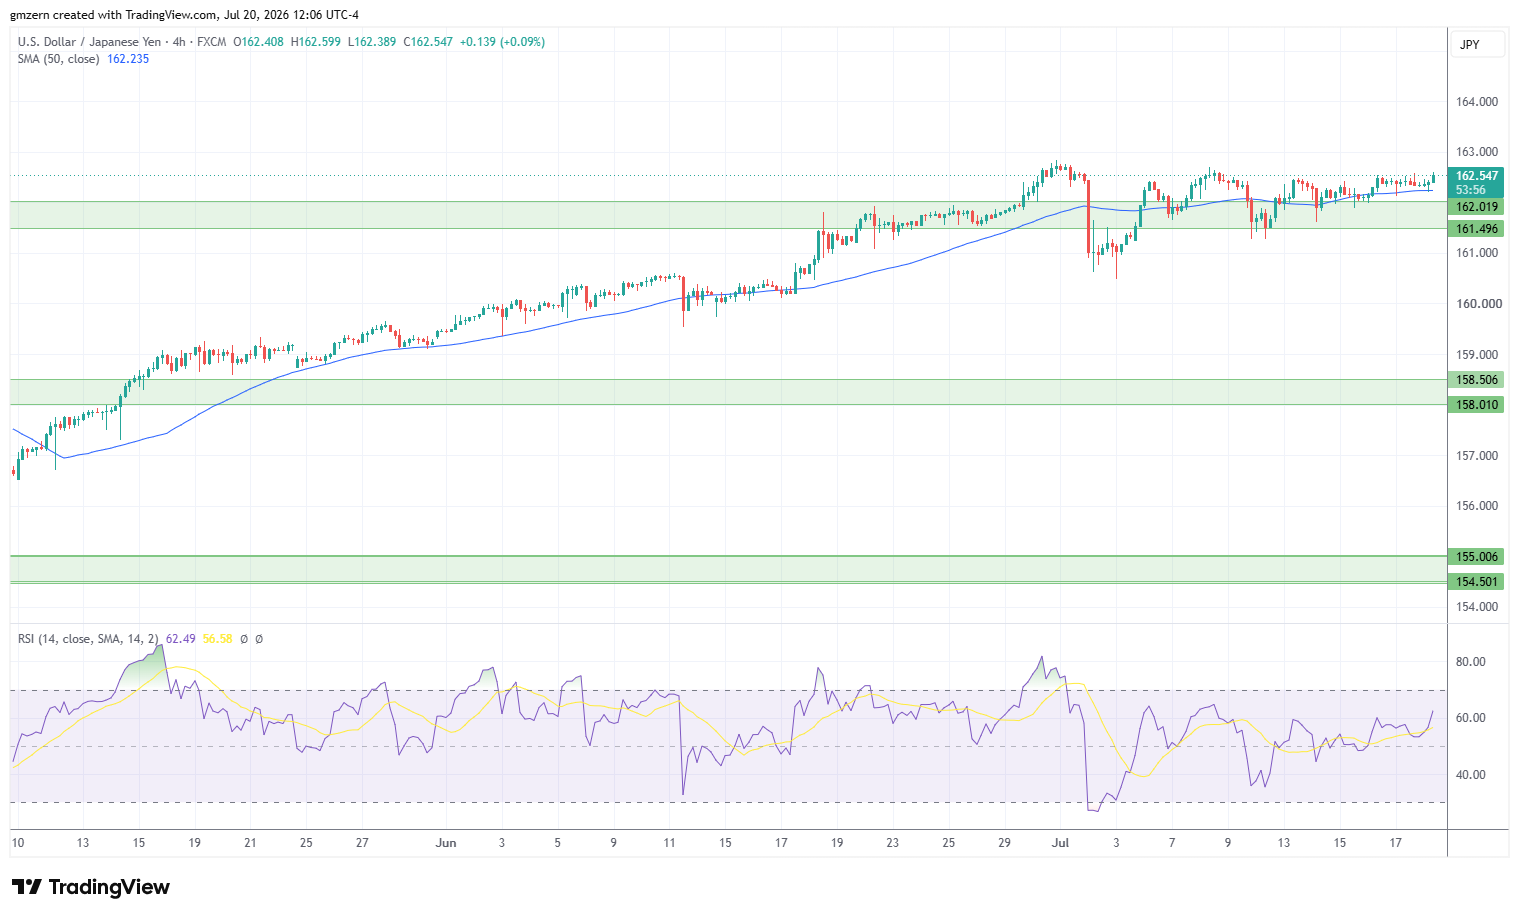Click the 40.00 RSI scale label
Viewport: 1519px width, 917px height.
point(1470,775)
